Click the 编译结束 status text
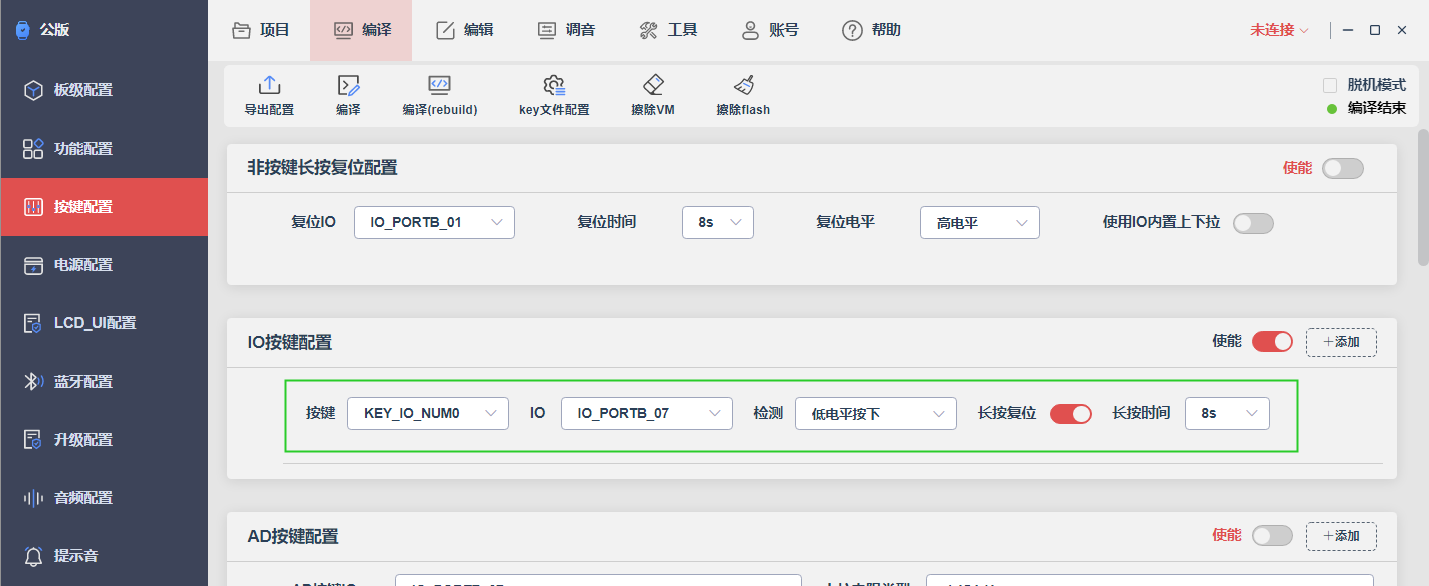The height and width of the screenshot is (586, 1429). pos(1377,108)
